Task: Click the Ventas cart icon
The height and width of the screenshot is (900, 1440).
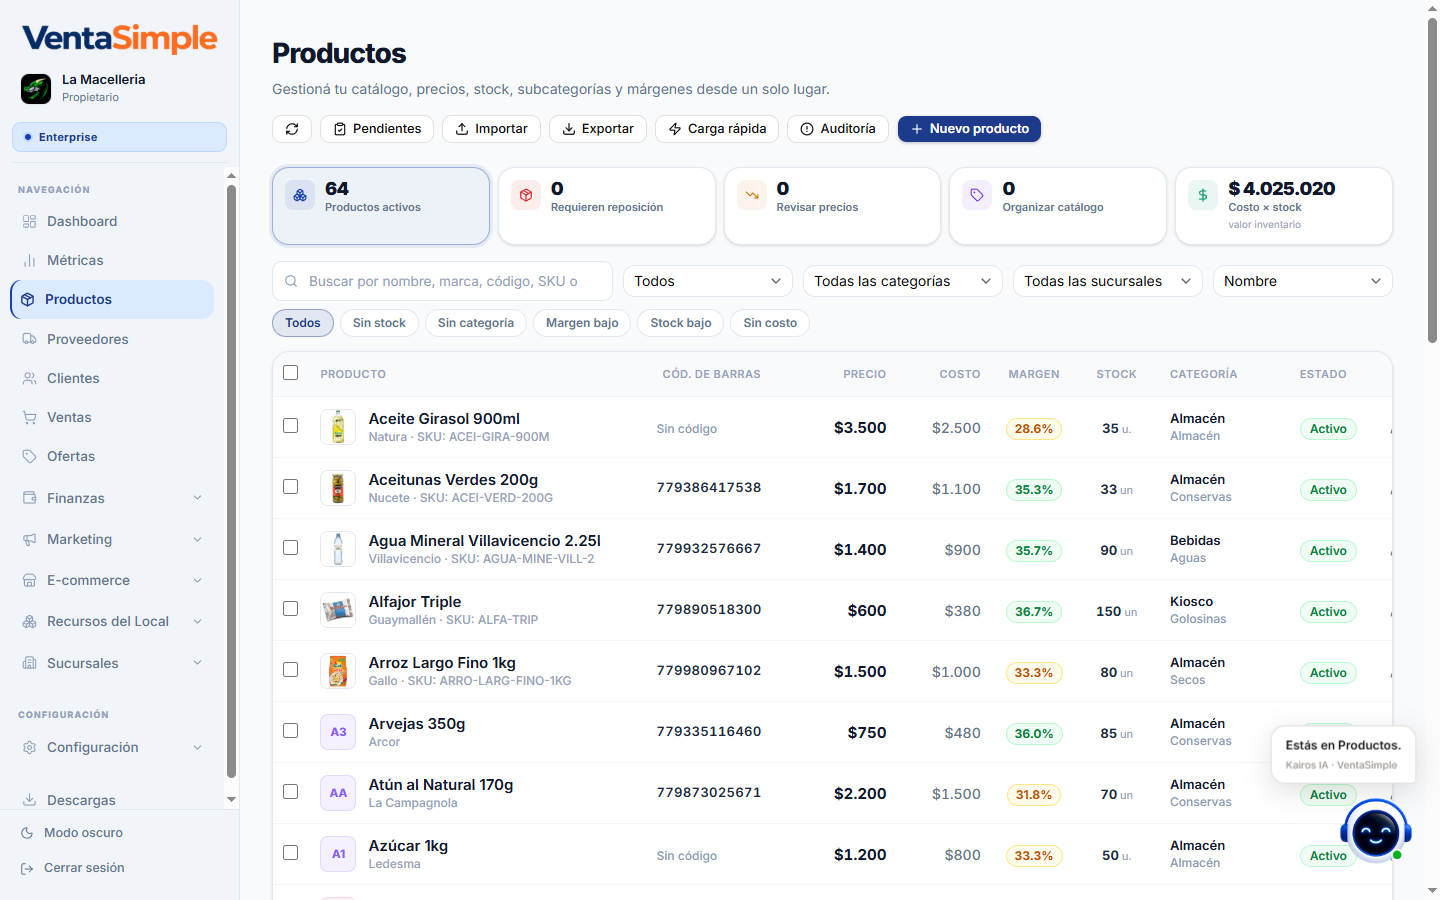Action: 29,417
